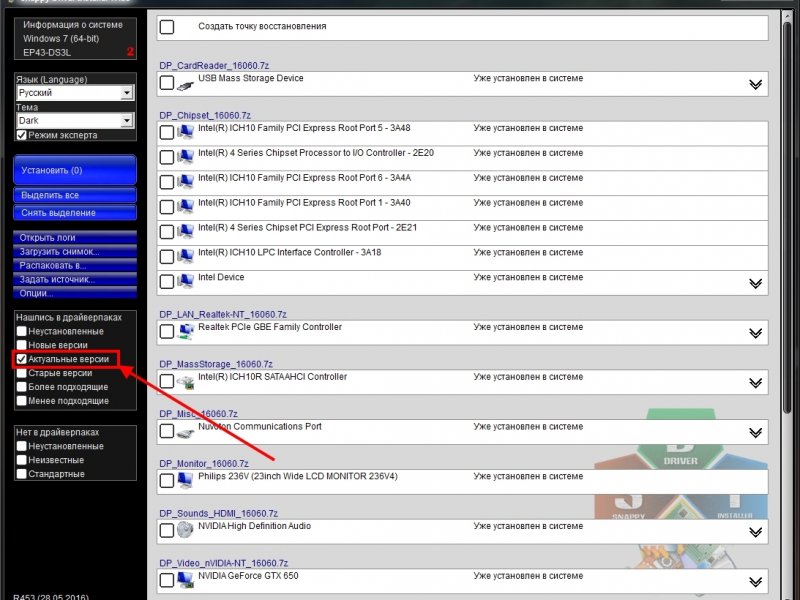The image size is (800, 600).
Task: Click the DP_MassStorage_16060.7z header
Action: click(x=216, y=364)
